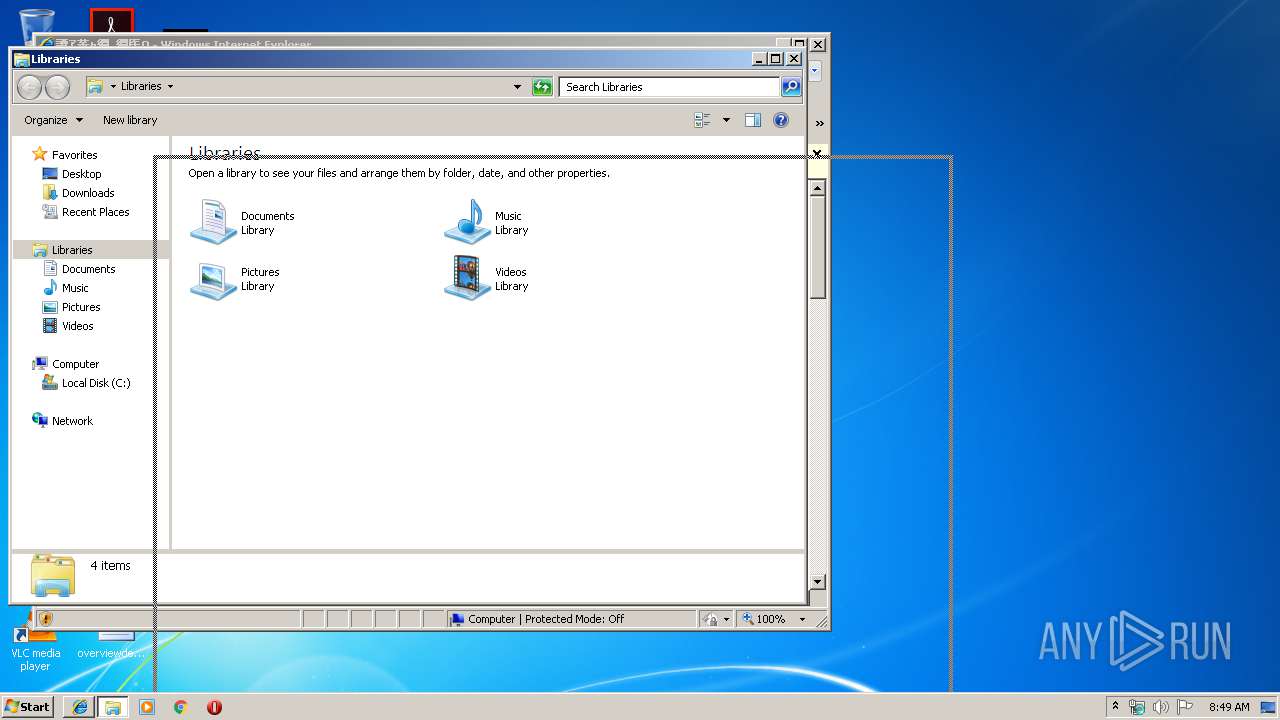Image resolution: width=1280 pixels, height=720 pixels.
Task: Select Network in navigation pane
Action: click(x=72, y=421)
